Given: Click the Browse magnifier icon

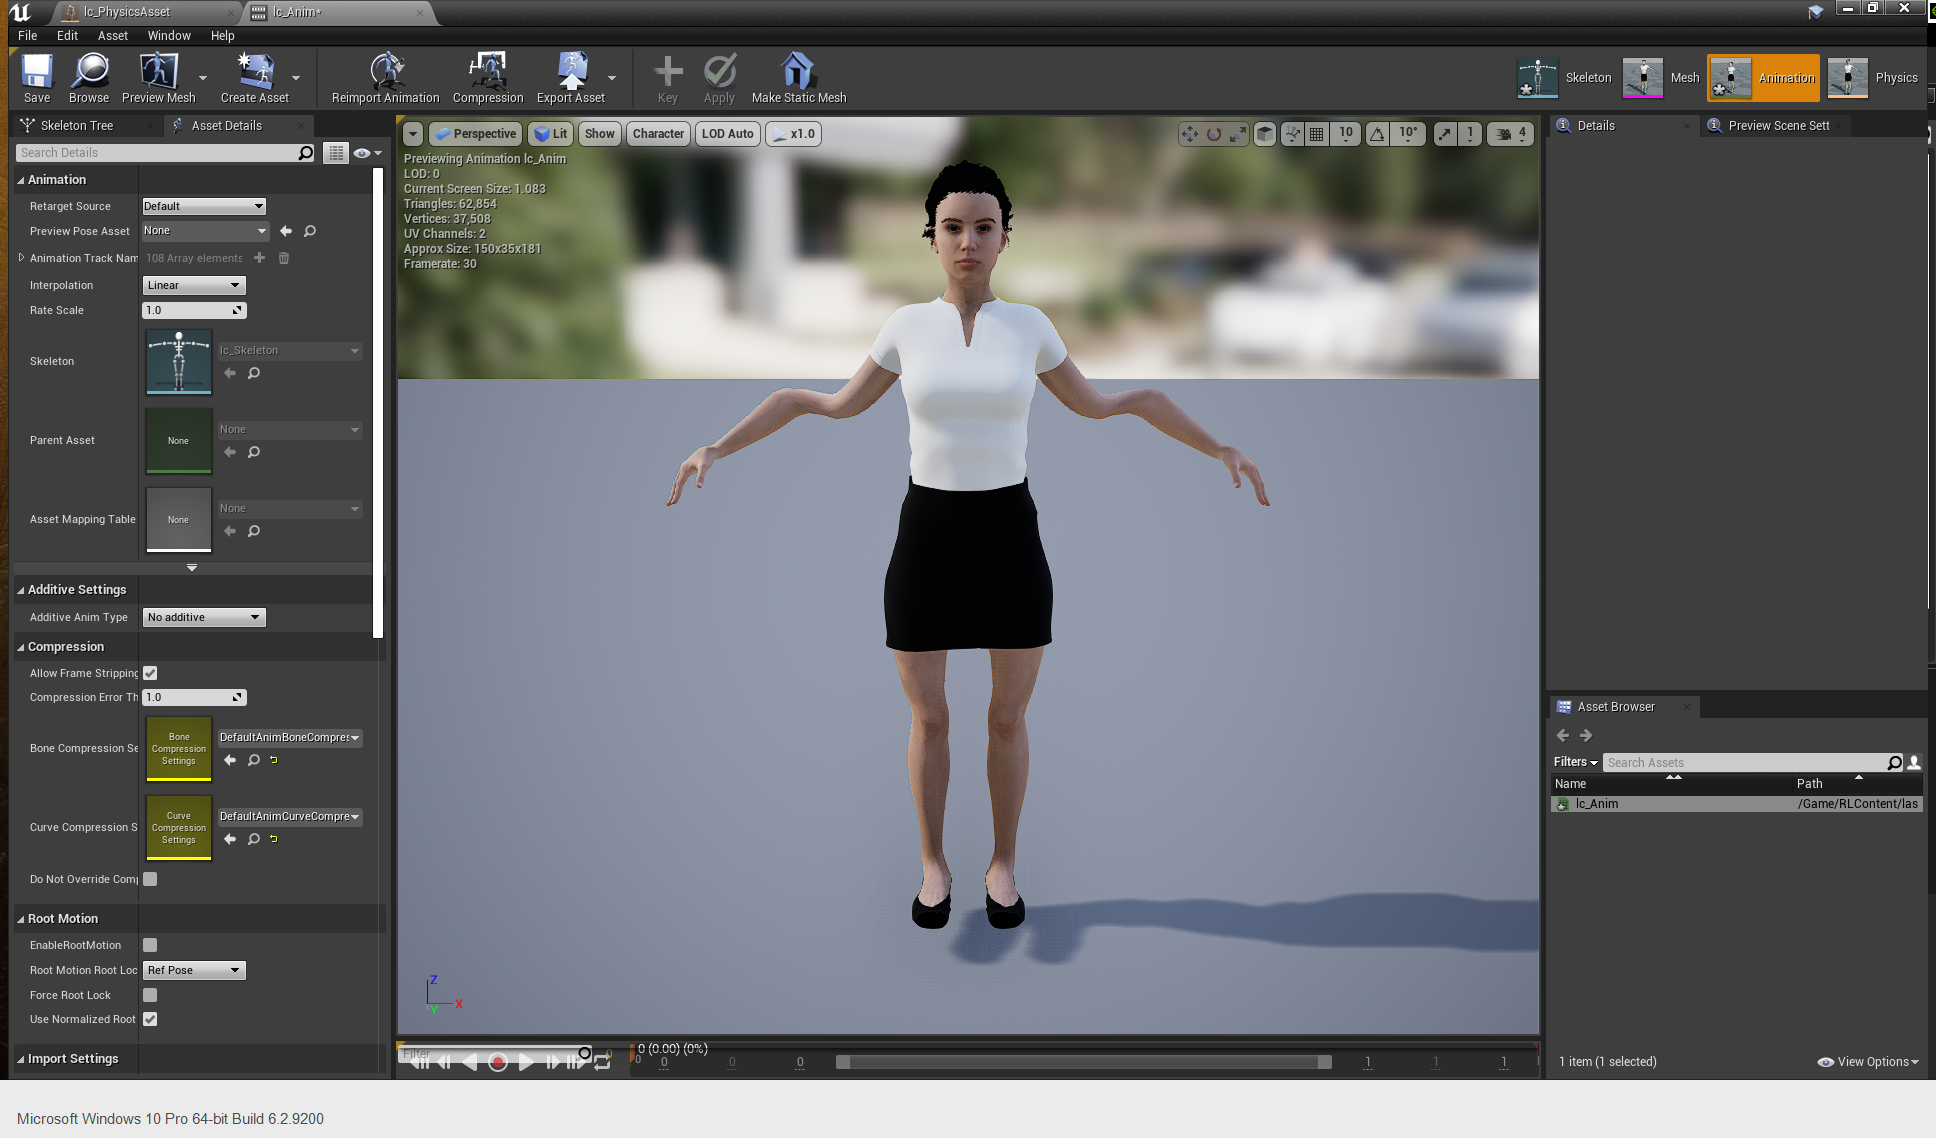Looking at the screenshot, I should point(89,78).
